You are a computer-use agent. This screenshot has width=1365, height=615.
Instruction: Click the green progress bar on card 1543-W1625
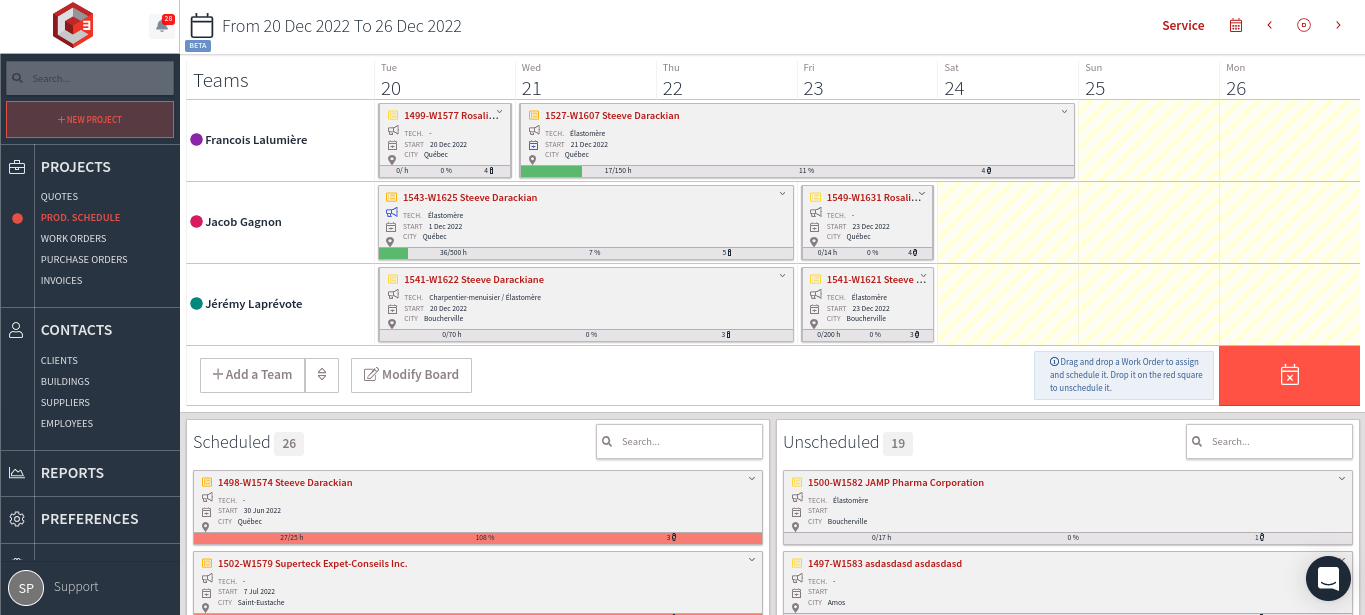(394, 253)
